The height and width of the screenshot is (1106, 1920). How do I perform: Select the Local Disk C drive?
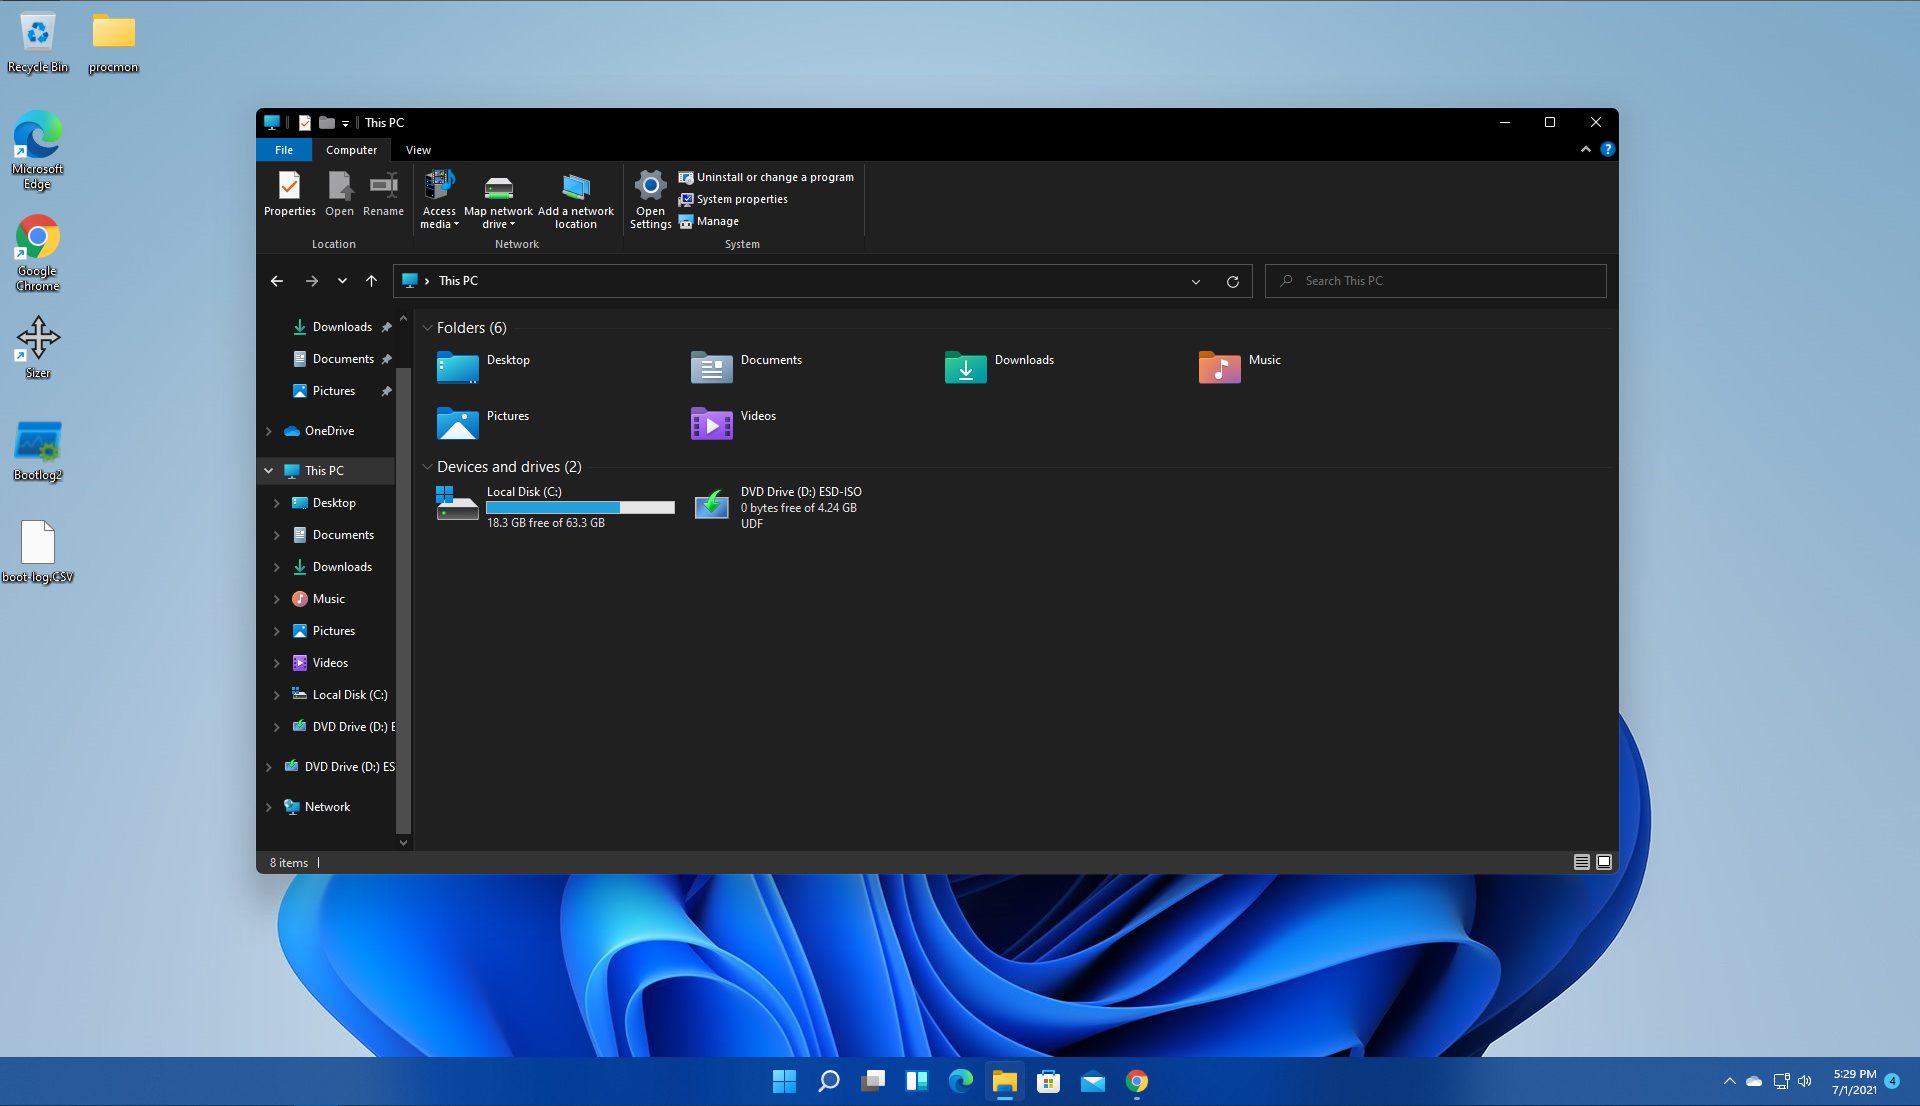[x=554, y=506]
